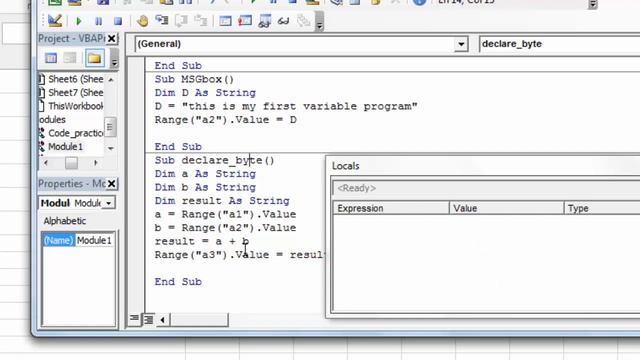Image resolution: width=640 pixels, height=360 pixels.
Task: Open the Immediate Window toolbar icon
Action: coord(245,21)
